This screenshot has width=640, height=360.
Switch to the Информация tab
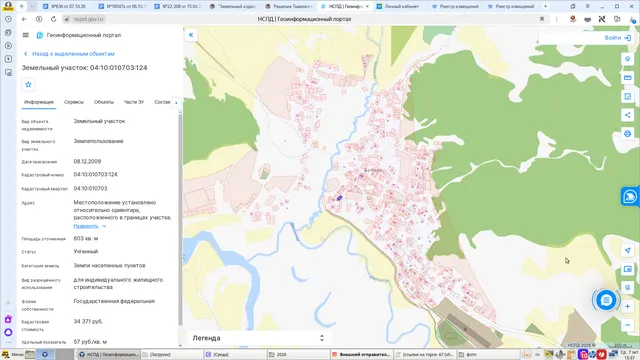click(x=39, y=102)
